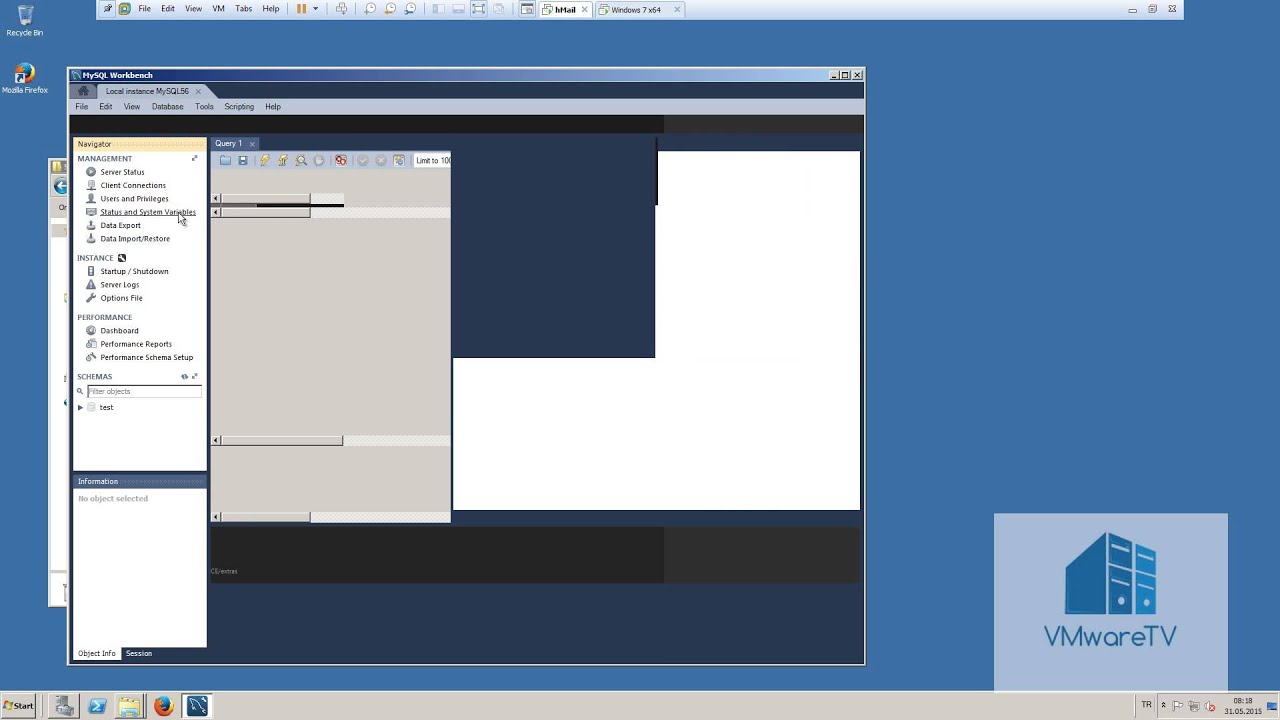Open SQL script file icon in query toolbar
Image resolution: width=1280 pixels, height=720 pixels.
(x=225, y=160)
